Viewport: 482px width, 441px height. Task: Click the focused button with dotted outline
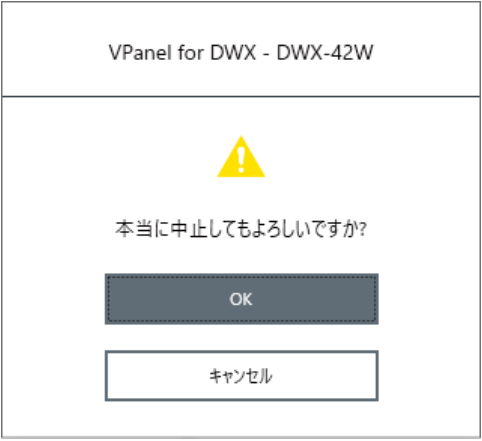pos(241,299)
